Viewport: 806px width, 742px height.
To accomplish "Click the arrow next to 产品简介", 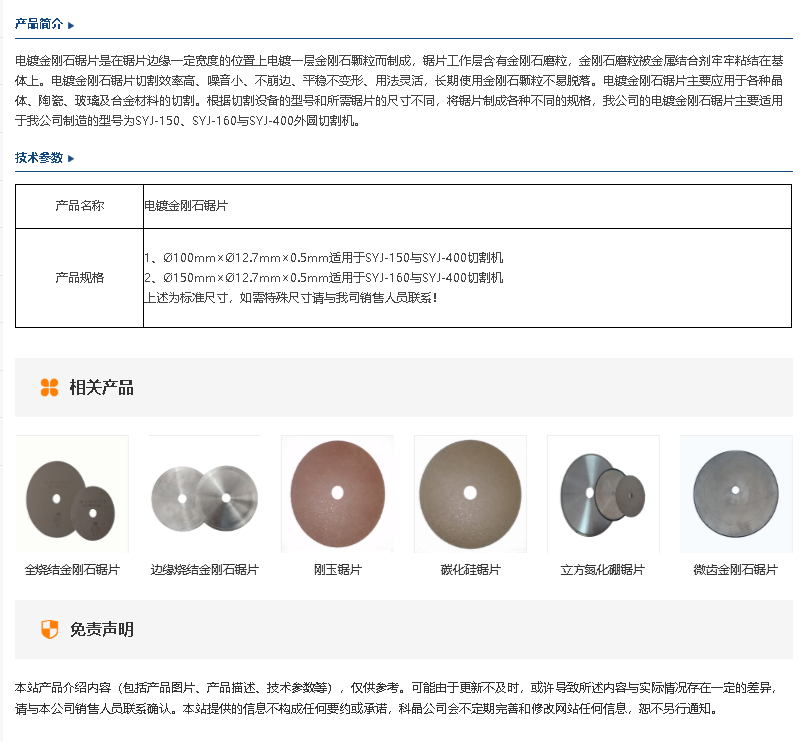I will click(71, 25).
